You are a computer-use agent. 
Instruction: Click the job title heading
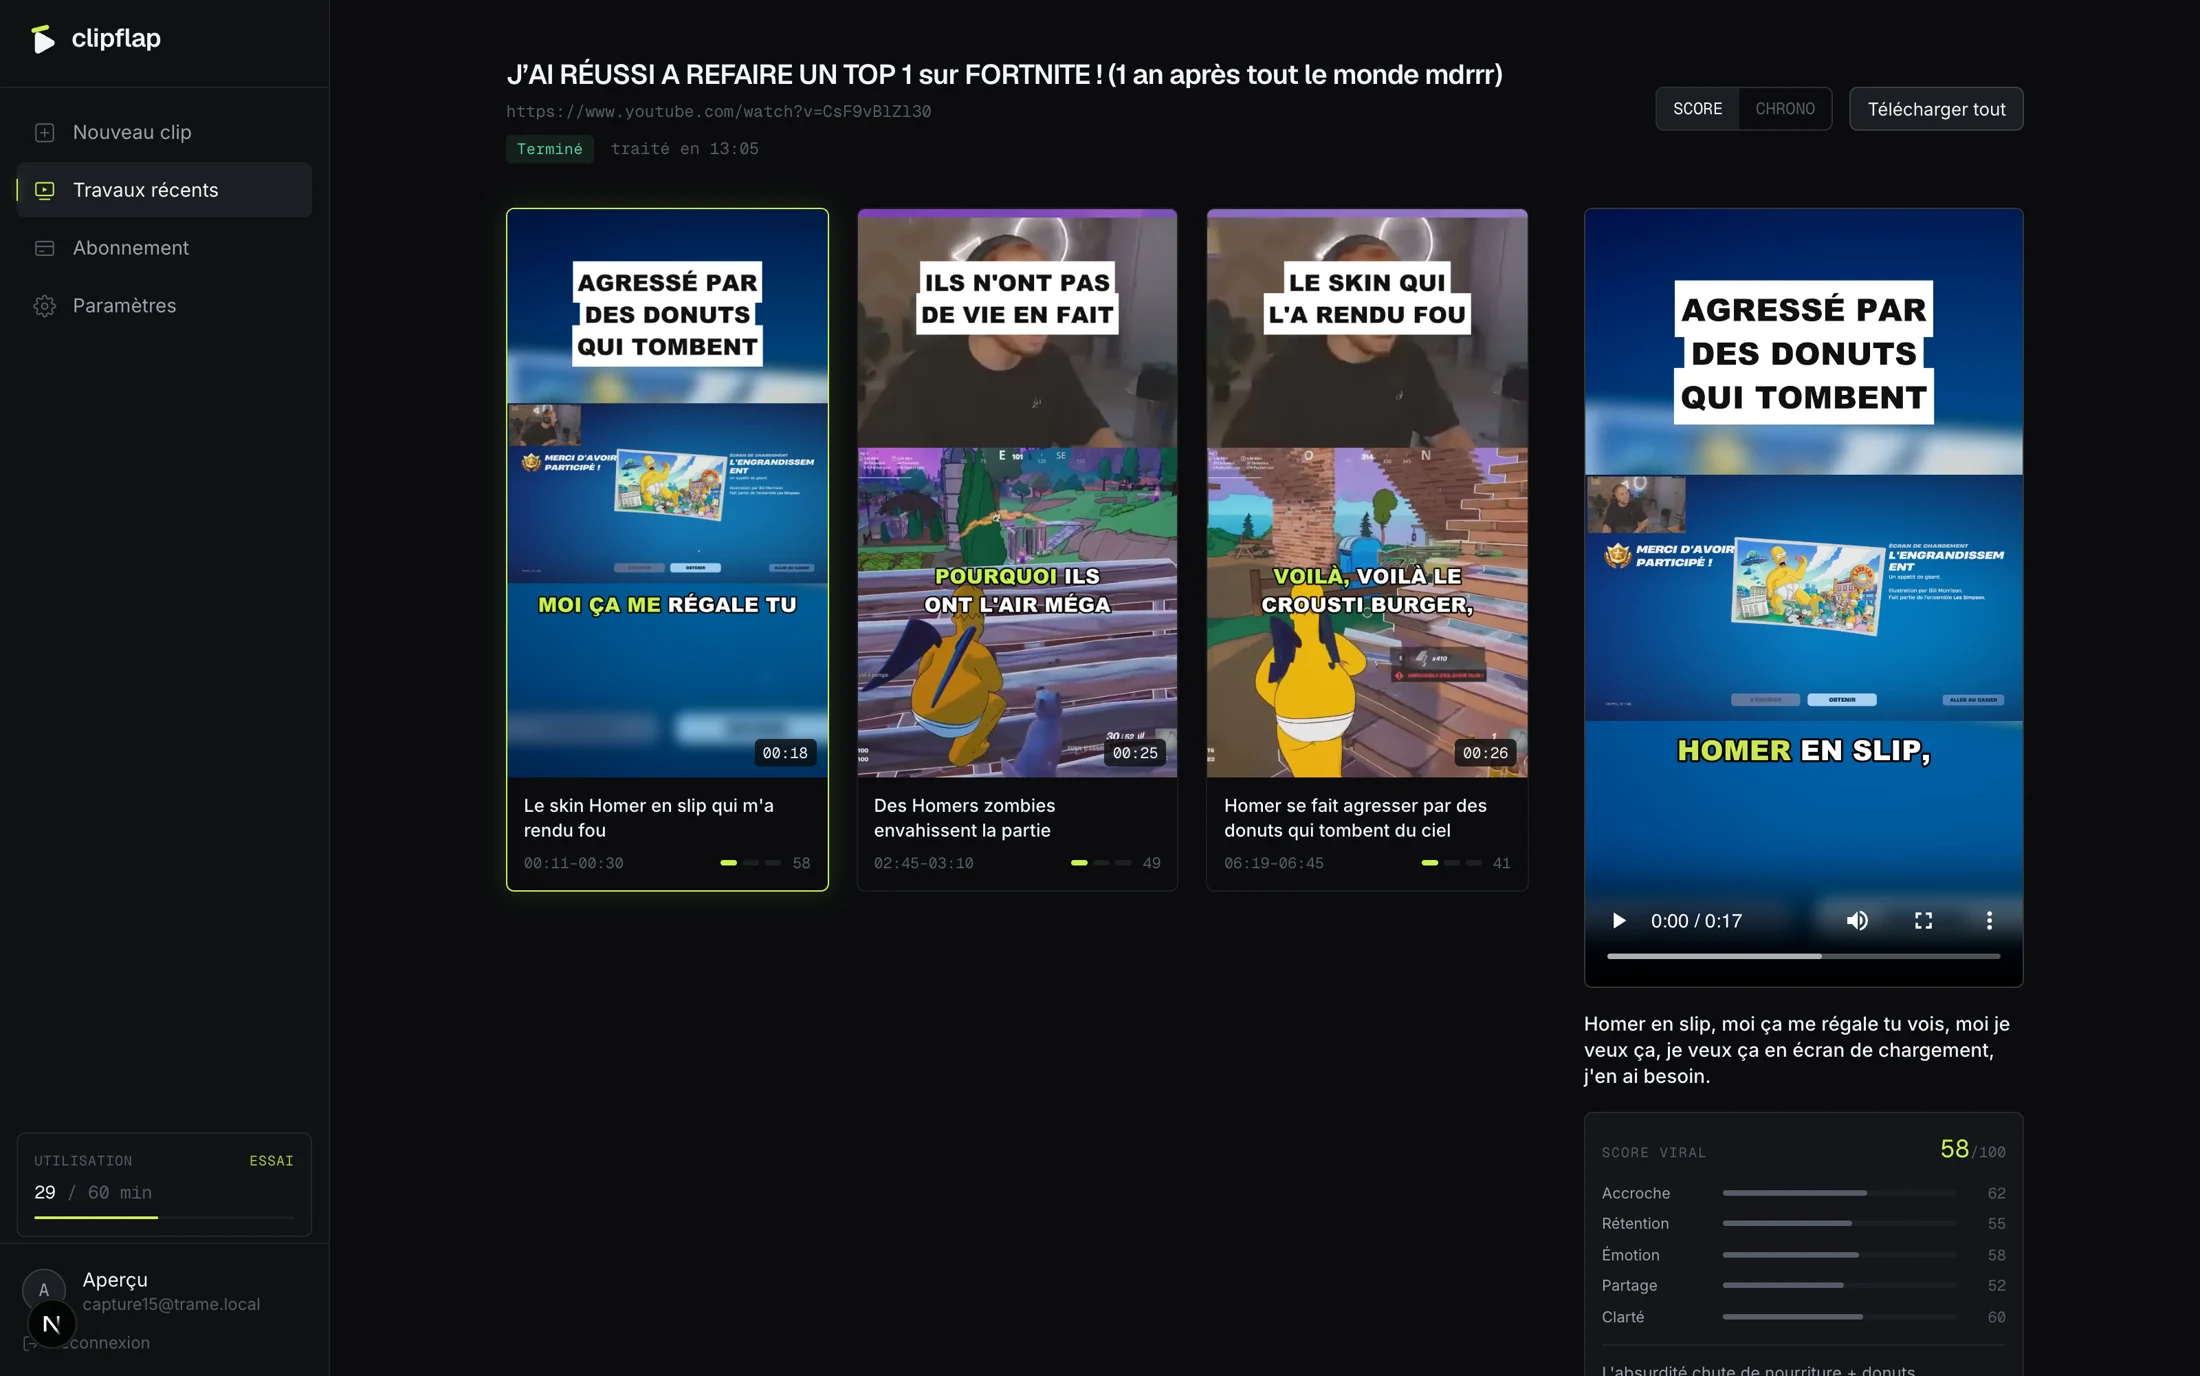pos(1004,75)
